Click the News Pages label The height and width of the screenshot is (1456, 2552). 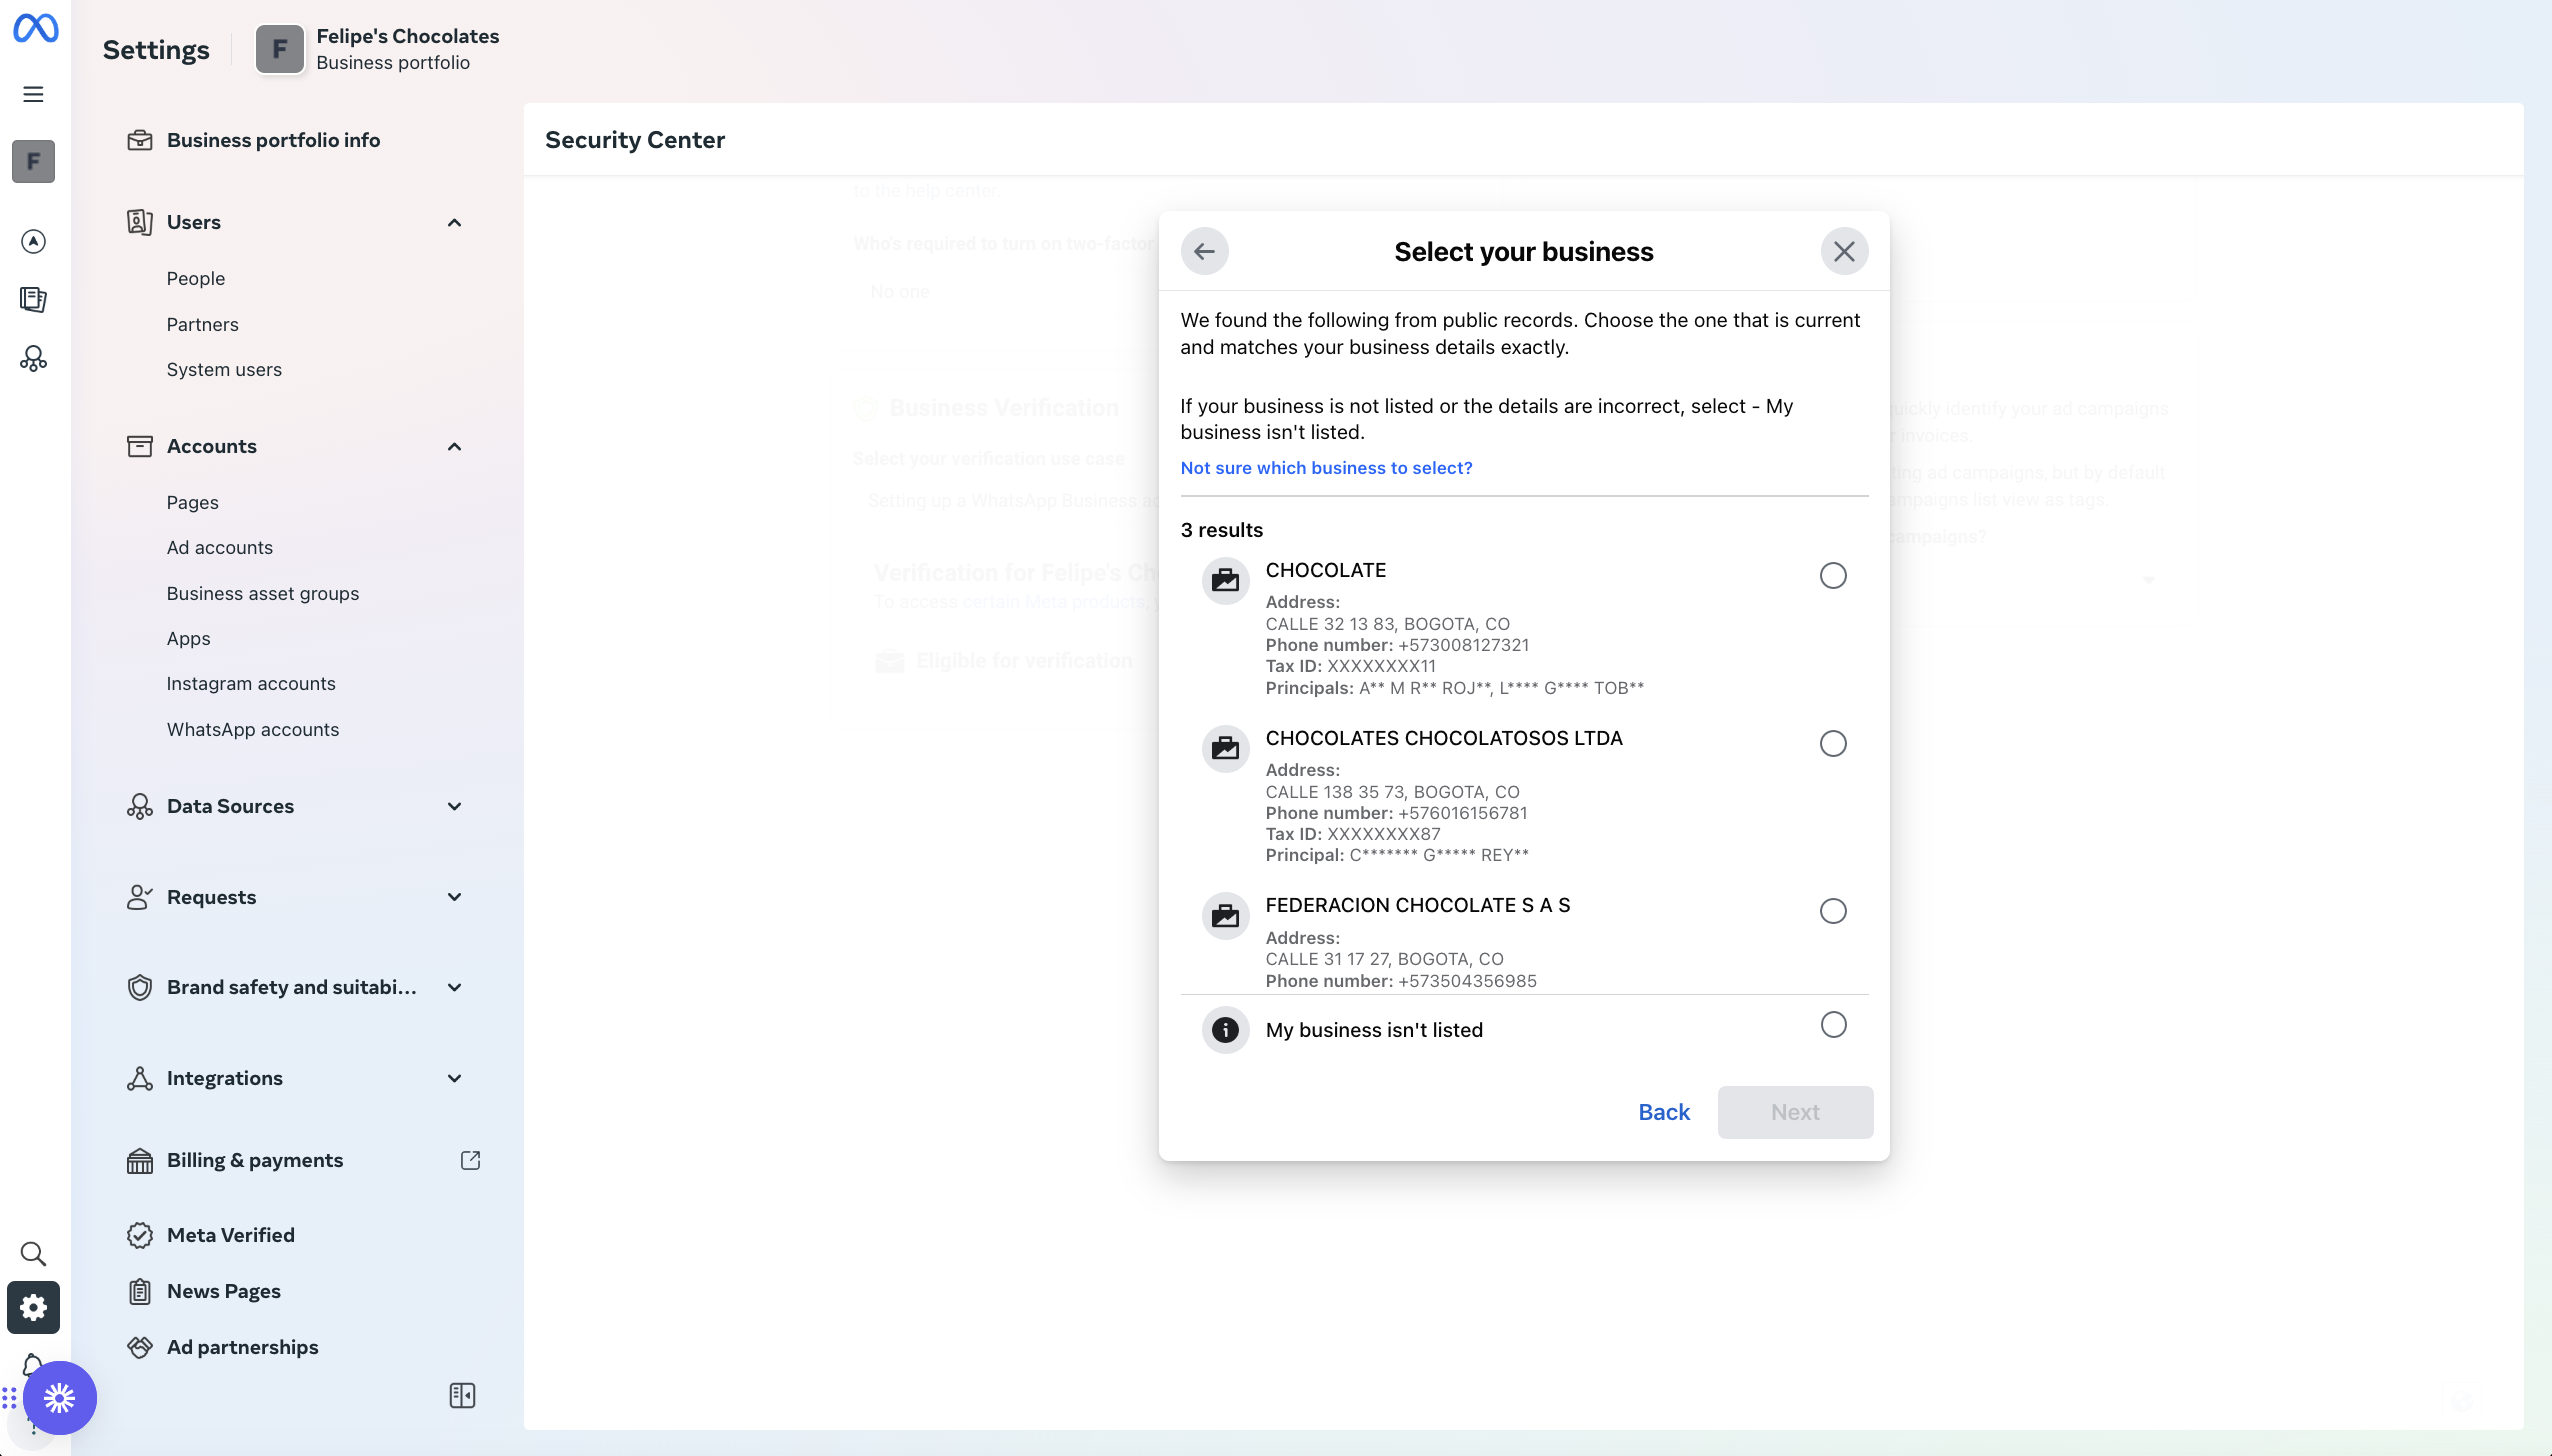click(x=224, y=1291)
